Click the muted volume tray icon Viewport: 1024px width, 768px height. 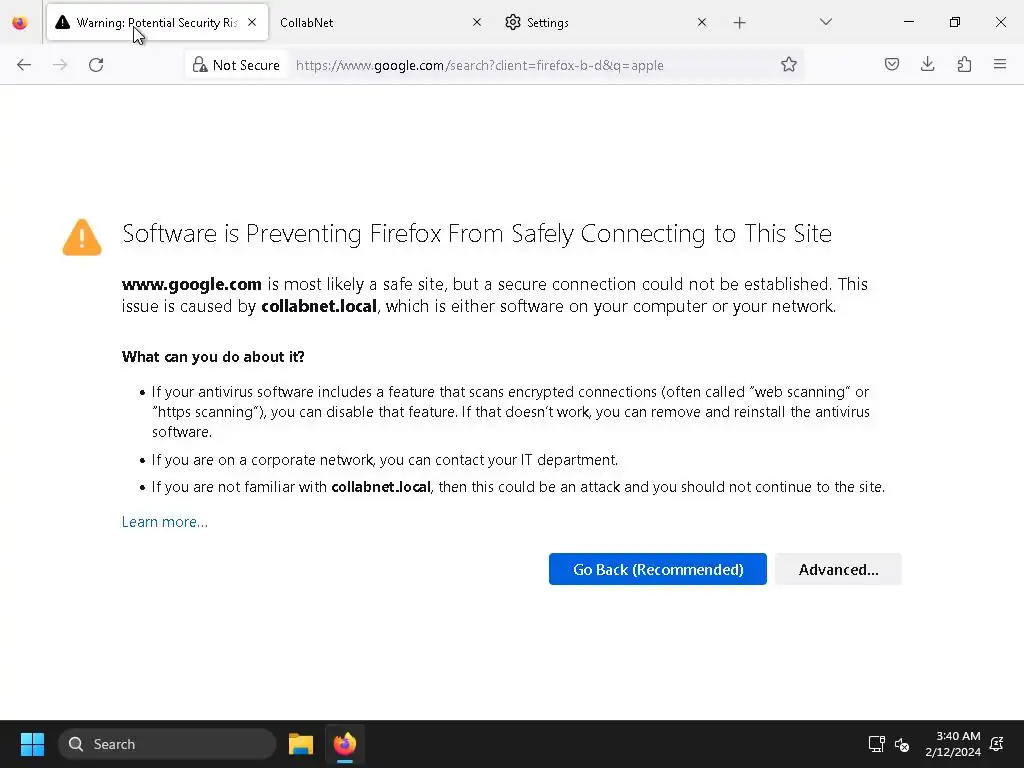[x=902, y=744]
